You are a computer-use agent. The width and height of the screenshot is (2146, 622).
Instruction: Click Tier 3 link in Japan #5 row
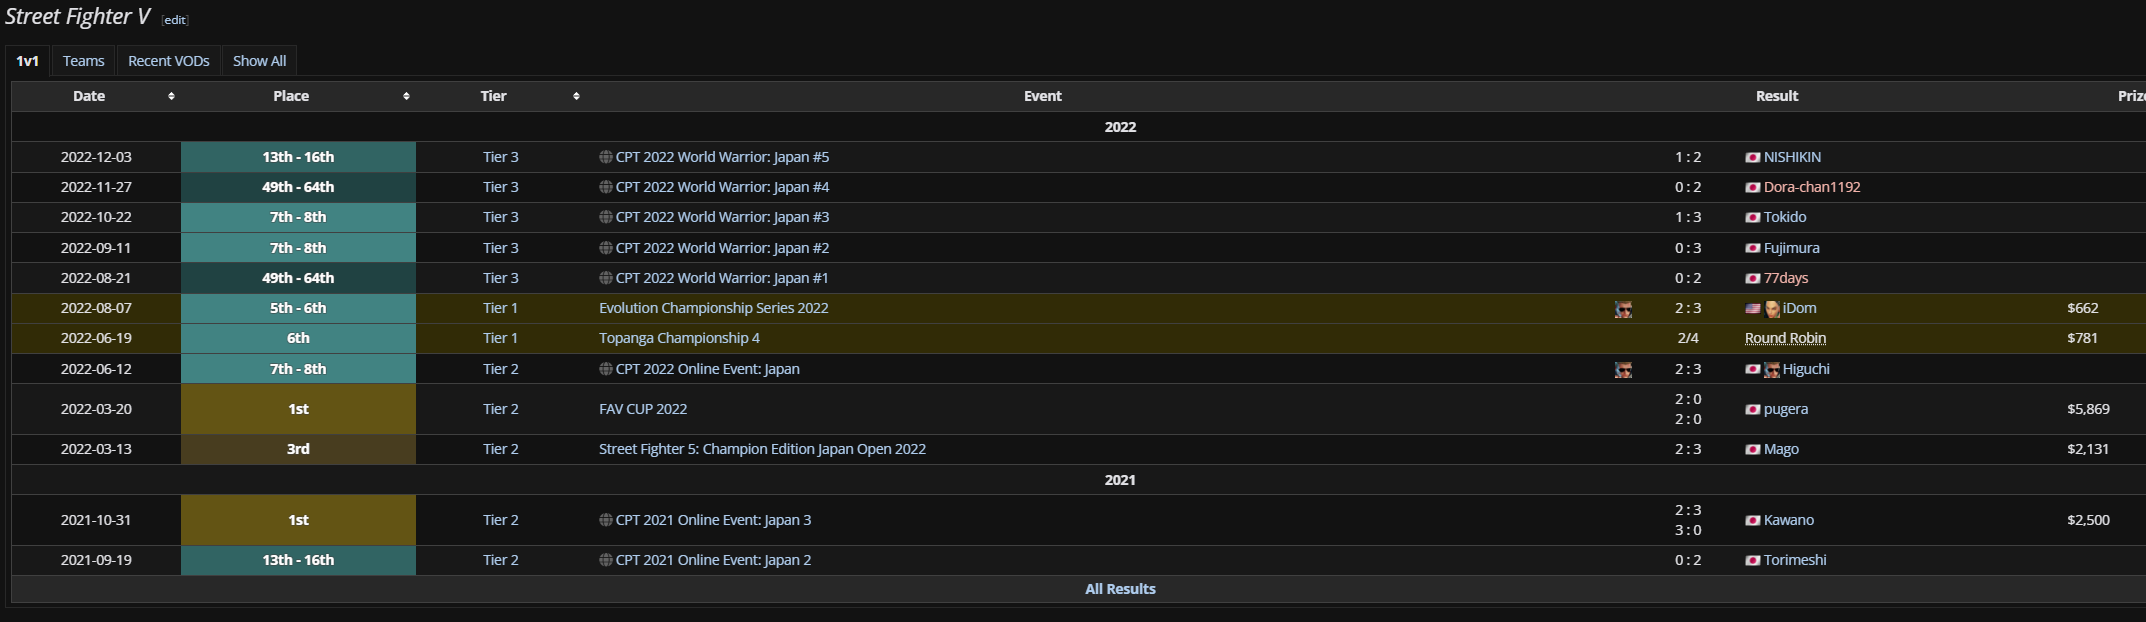point(500,157)
